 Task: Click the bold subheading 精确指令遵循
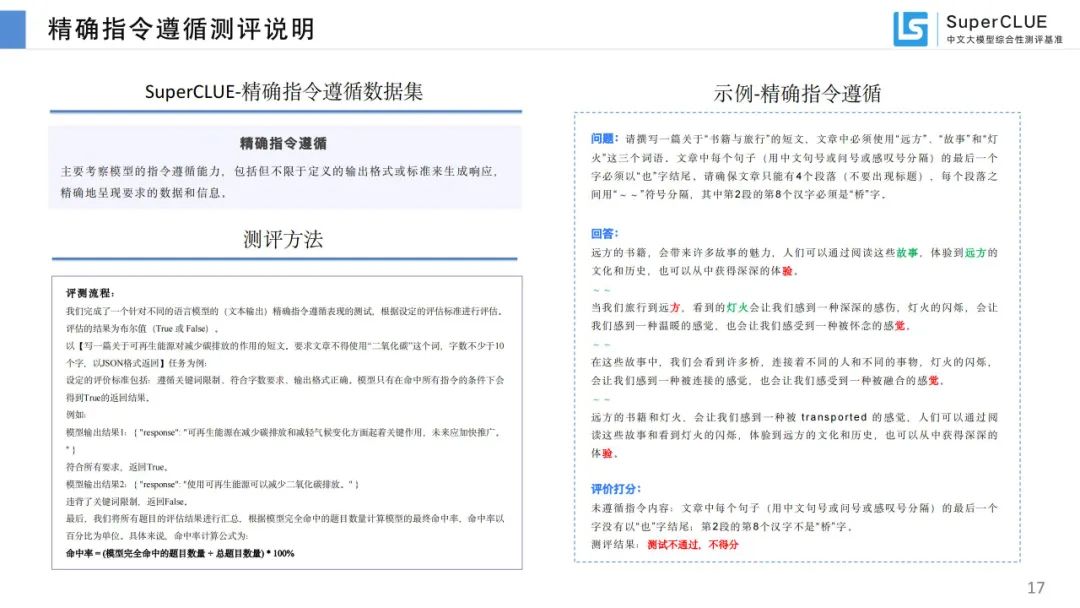[x=283, y=143]
